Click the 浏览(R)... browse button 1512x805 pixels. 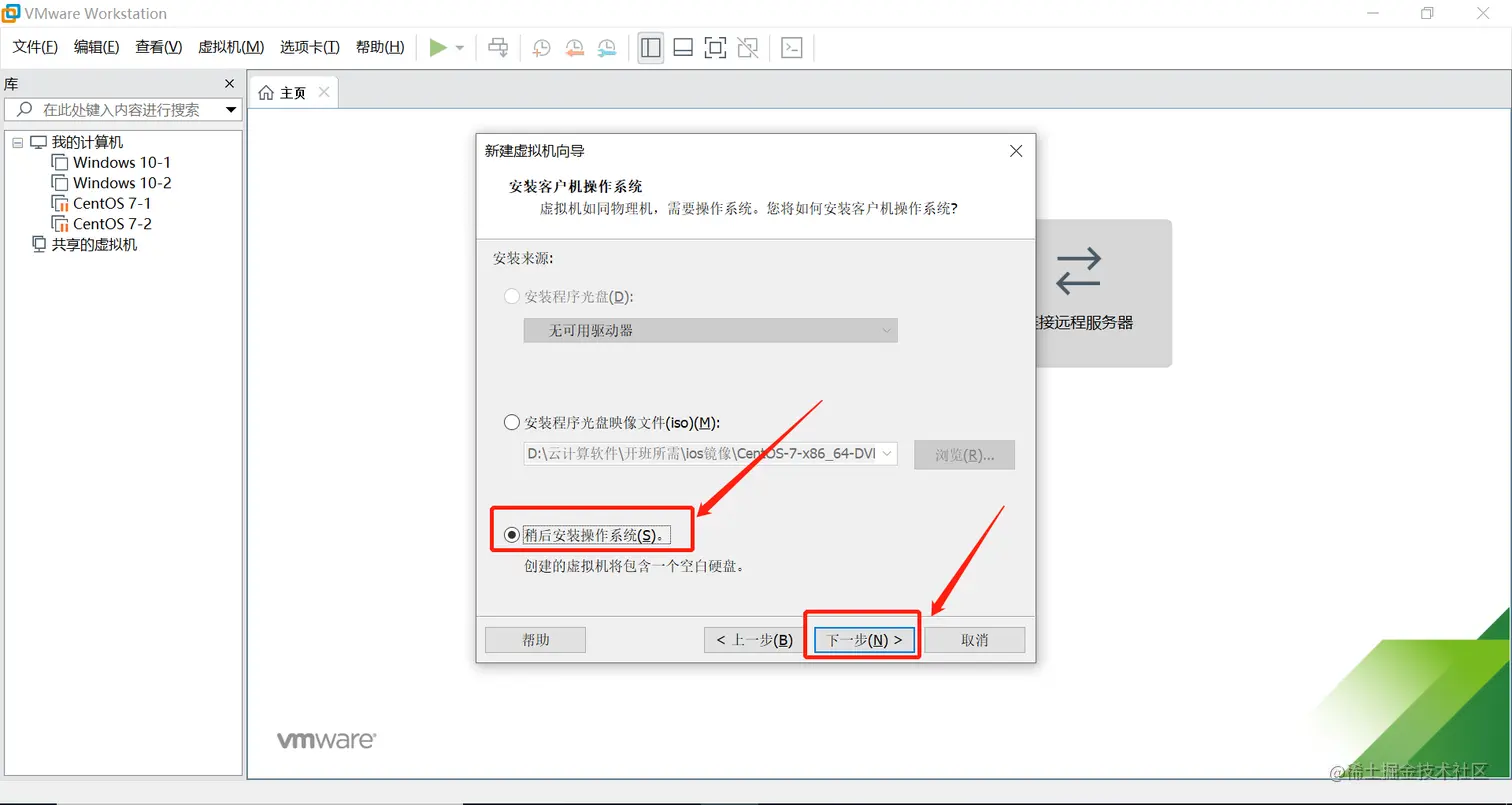pos(965,455)
